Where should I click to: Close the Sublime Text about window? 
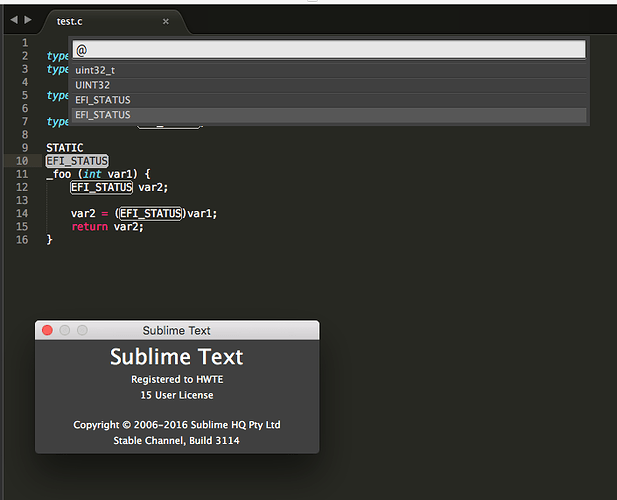[47, 330]
